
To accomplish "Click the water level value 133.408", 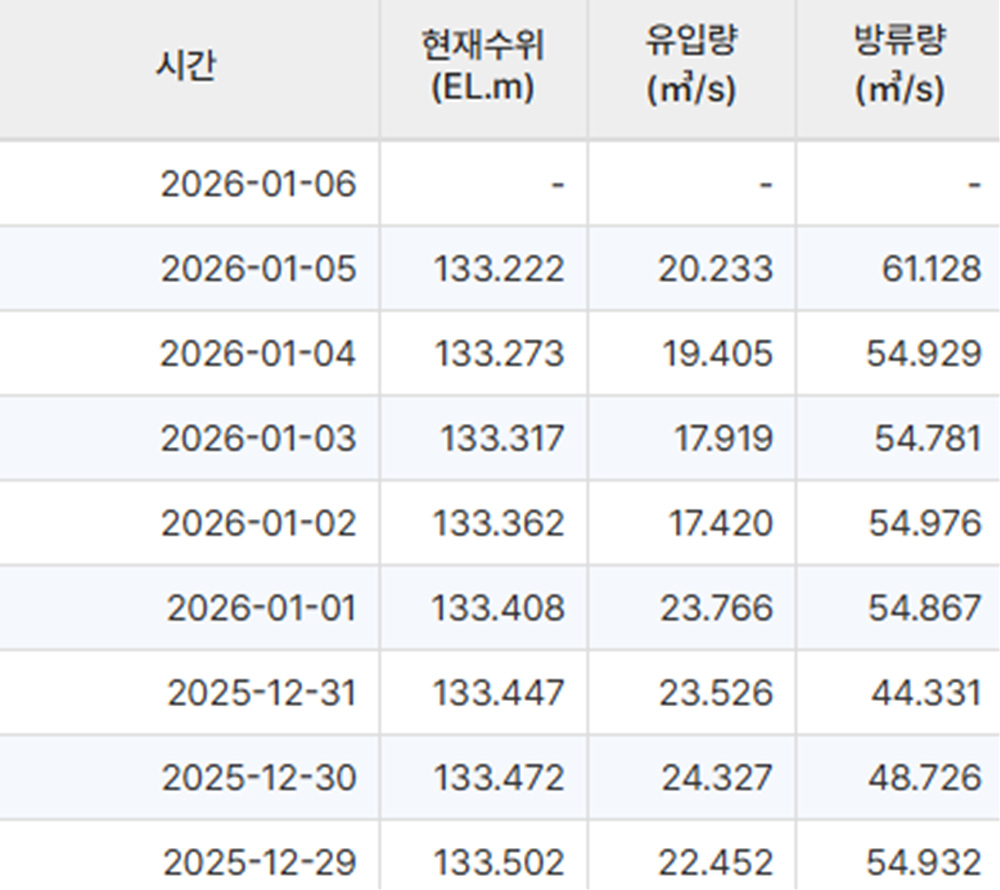I will click(498, 608).
